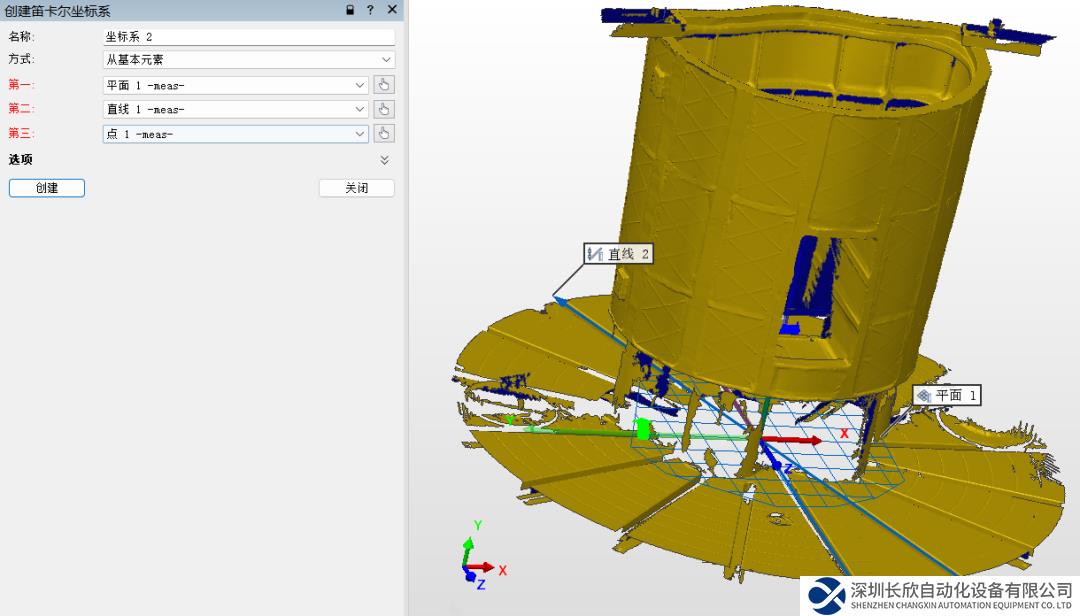Image resolution: width=1080 pixels, height=616 pixels.
Task: Select the 直线 2 label in viewport
Action: coord(619,254)
